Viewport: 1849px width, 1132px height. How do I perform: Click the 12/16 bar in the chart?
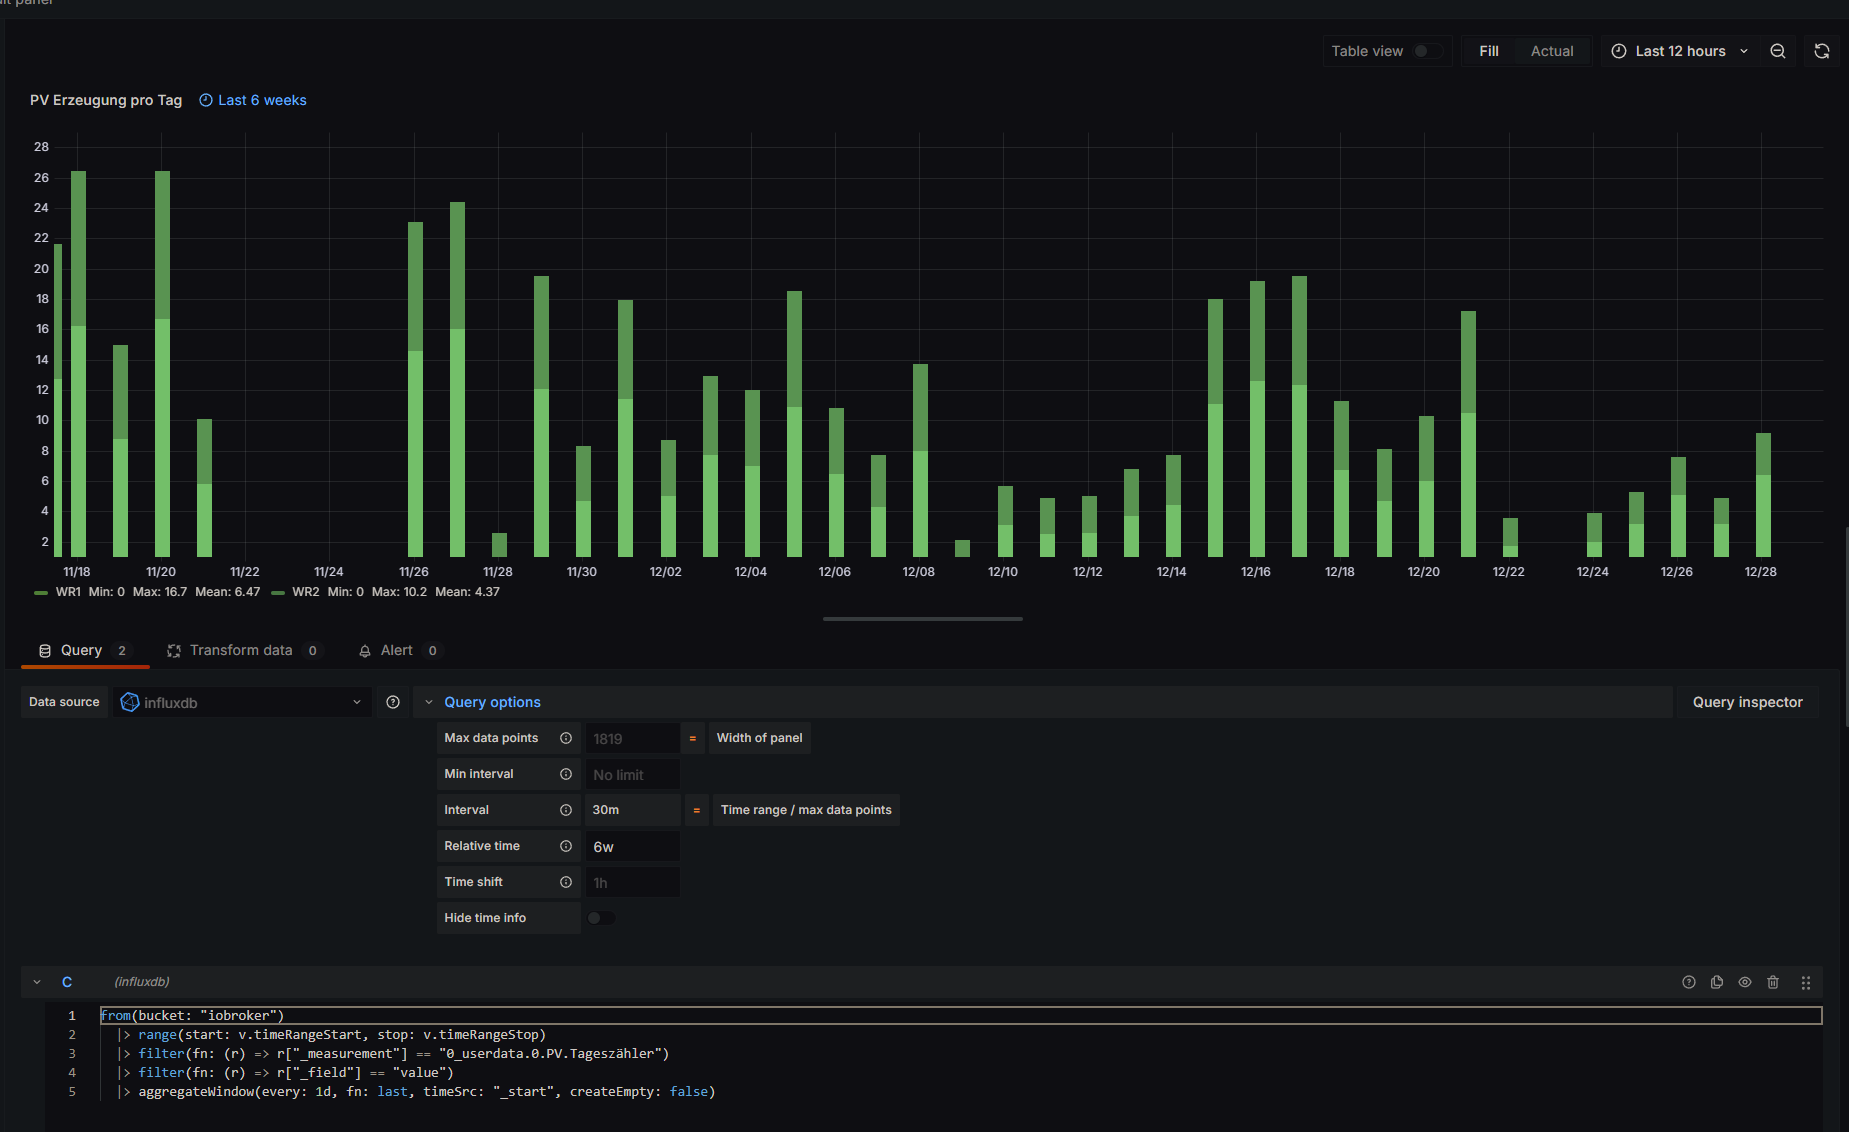pyautogui.click(x=1257, y=418)
